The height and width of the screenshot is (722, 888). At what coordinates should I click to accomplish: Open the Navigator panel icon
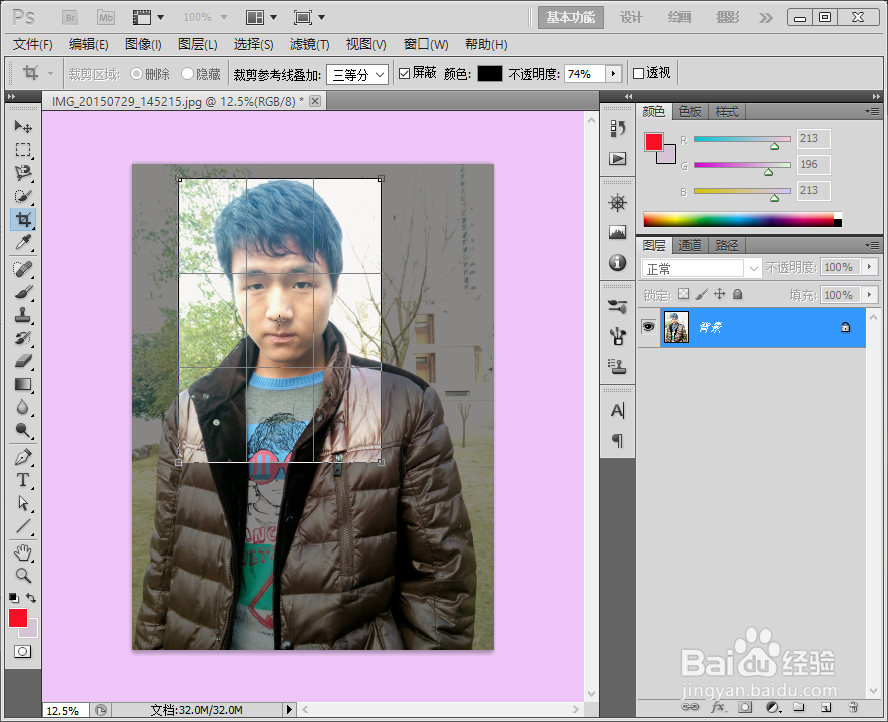coord(617,203)
